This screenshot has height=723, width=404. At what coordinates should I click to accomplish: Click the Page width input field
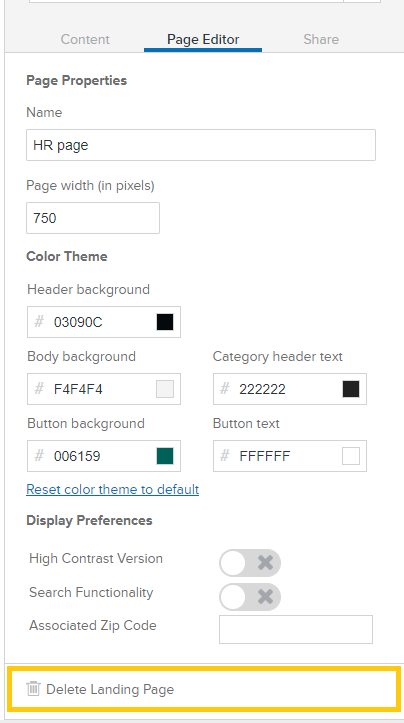93,218
